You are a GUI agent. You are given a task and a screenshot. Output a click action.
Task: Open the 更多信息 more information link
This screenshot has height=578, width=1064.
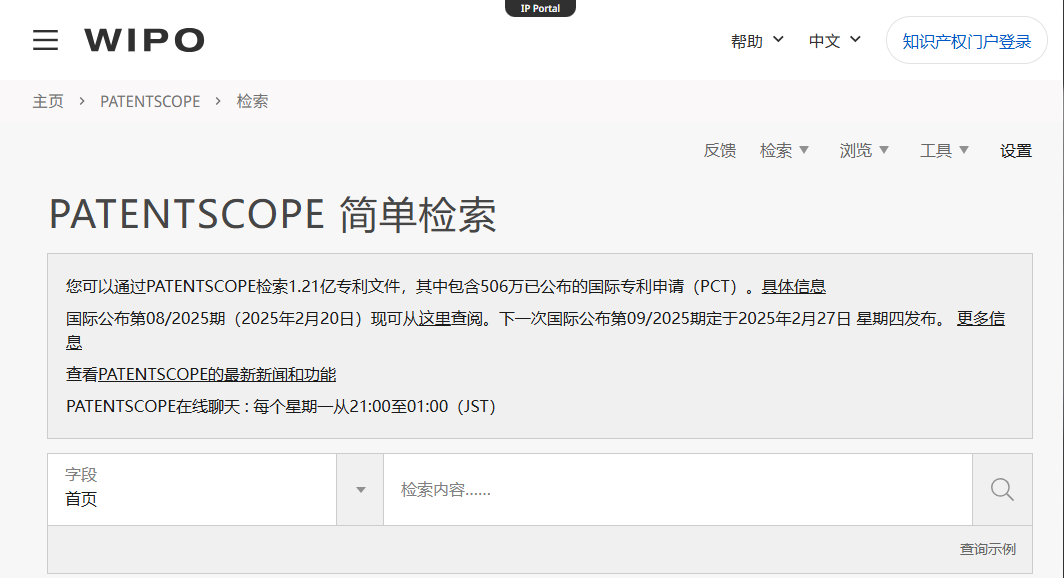click(981, 318)
